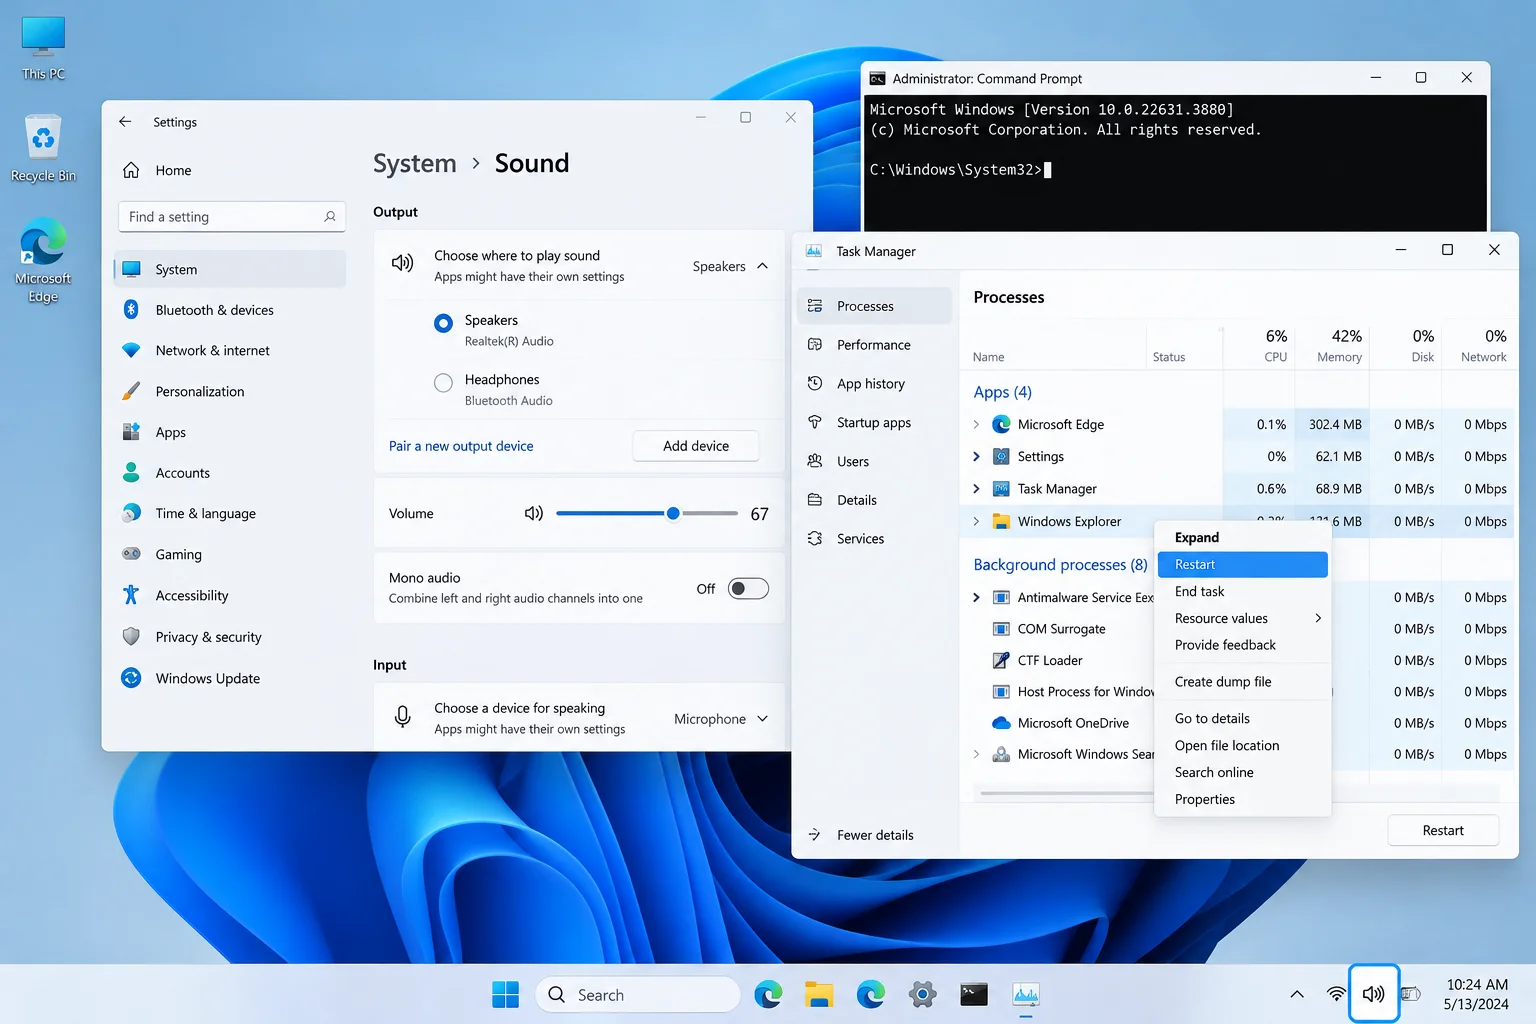Click Fewer details in Task Manager

[x=862, y=835]
